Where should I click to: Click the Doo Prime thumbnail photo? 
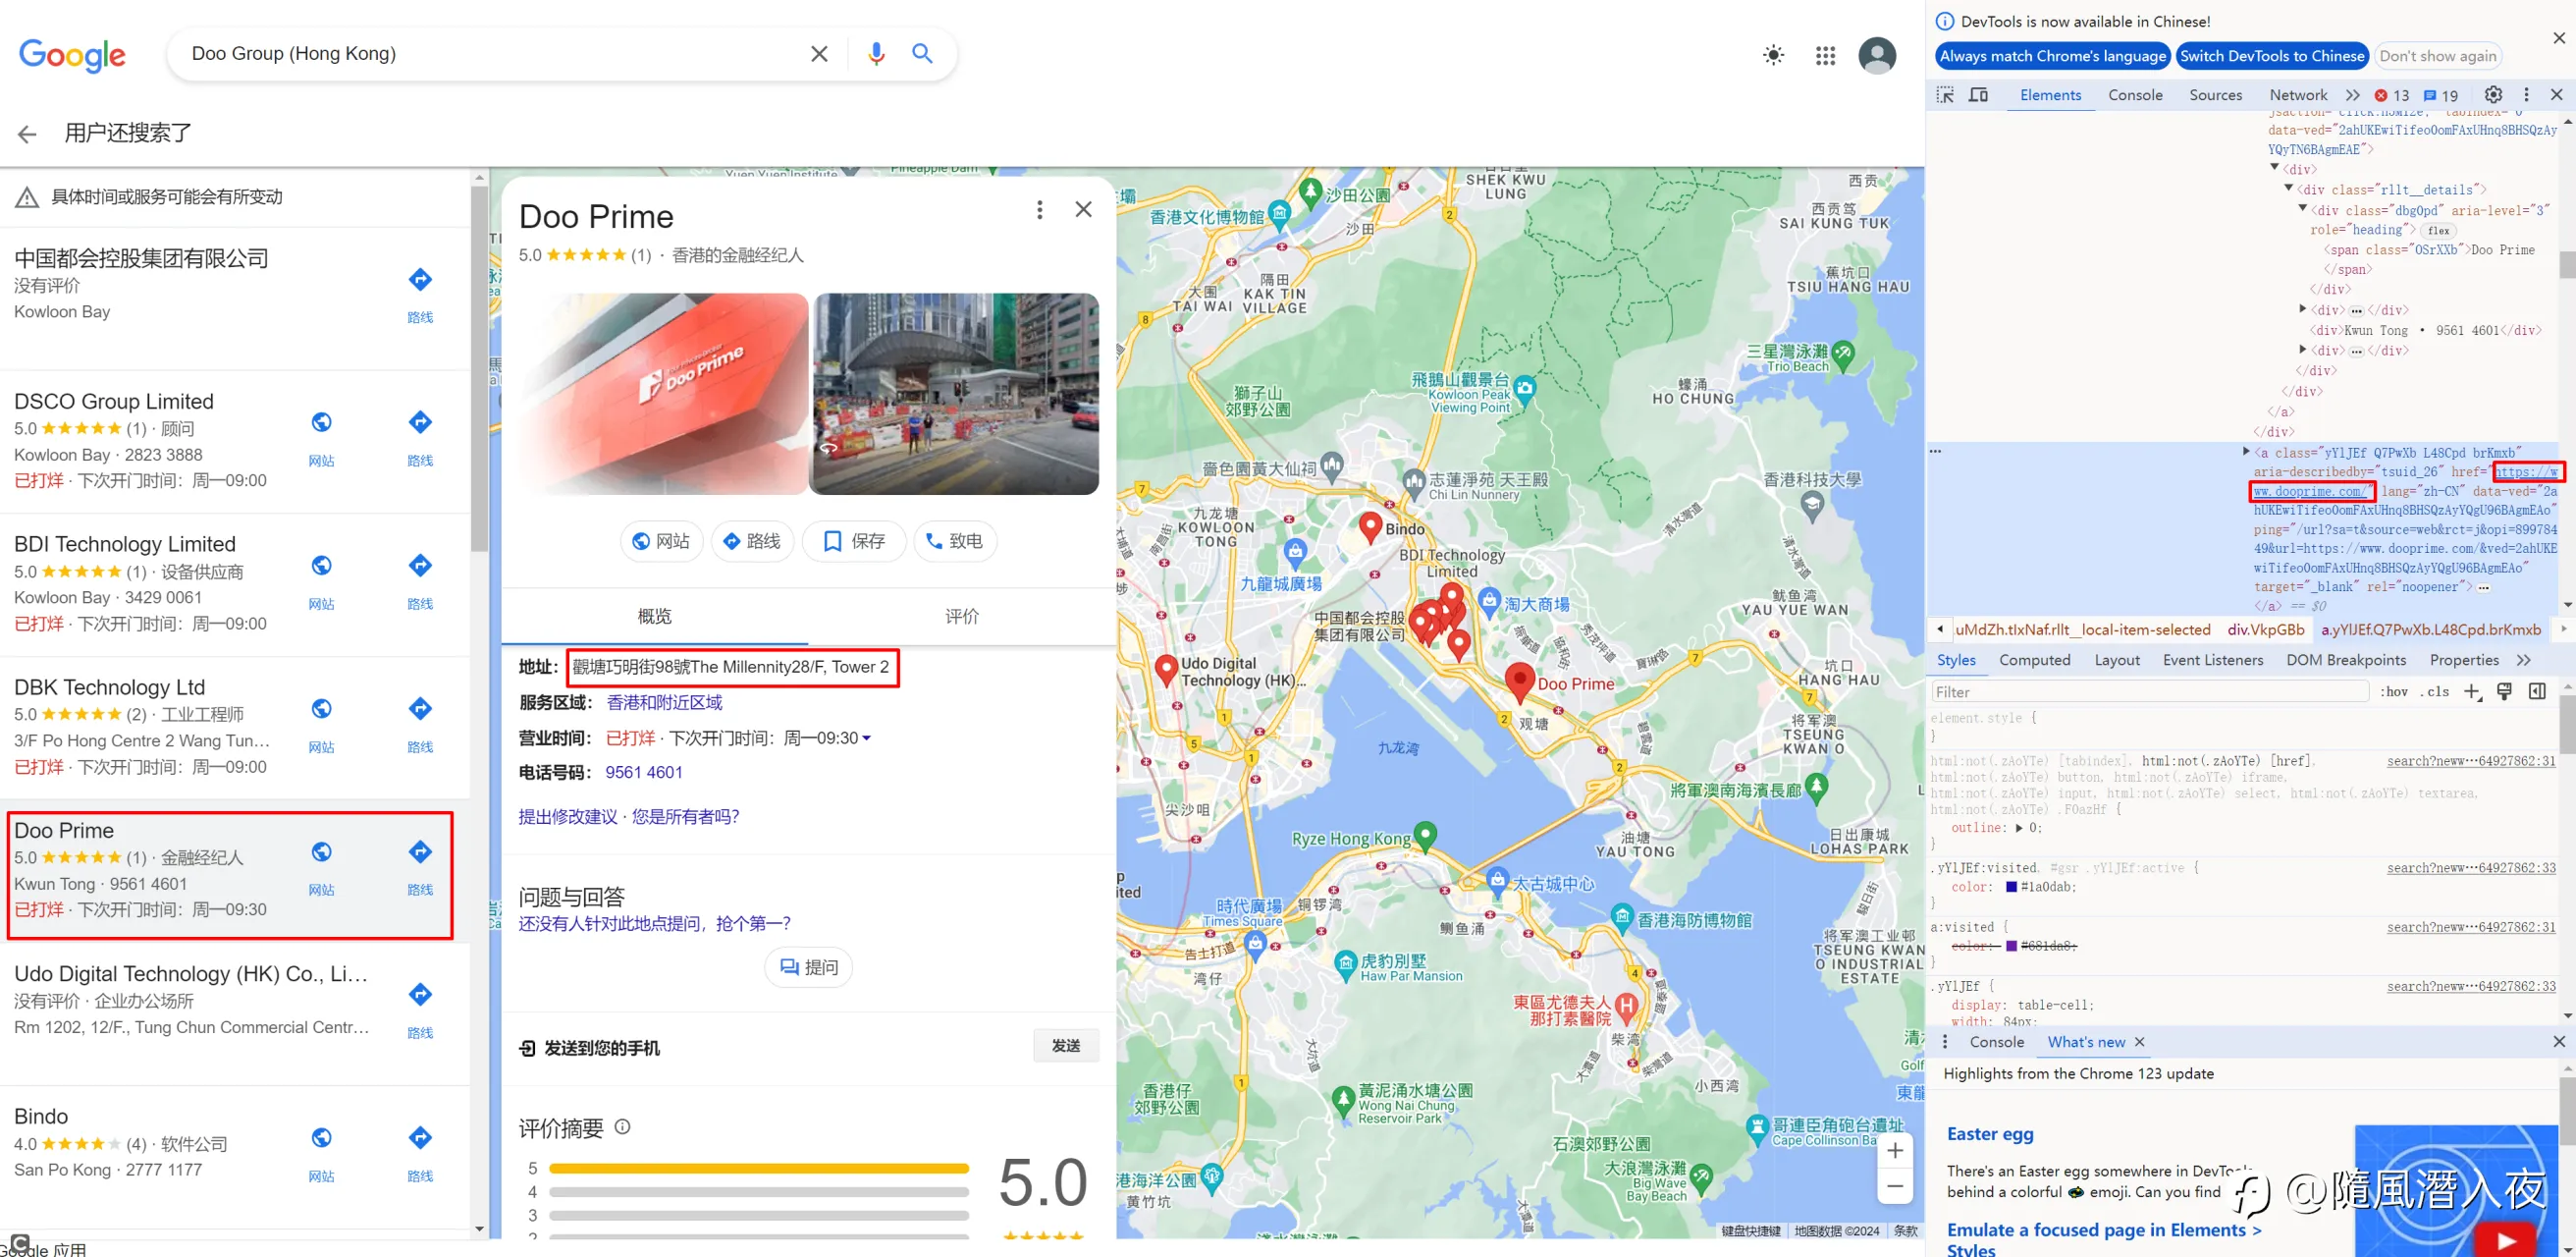coord(666,390)
